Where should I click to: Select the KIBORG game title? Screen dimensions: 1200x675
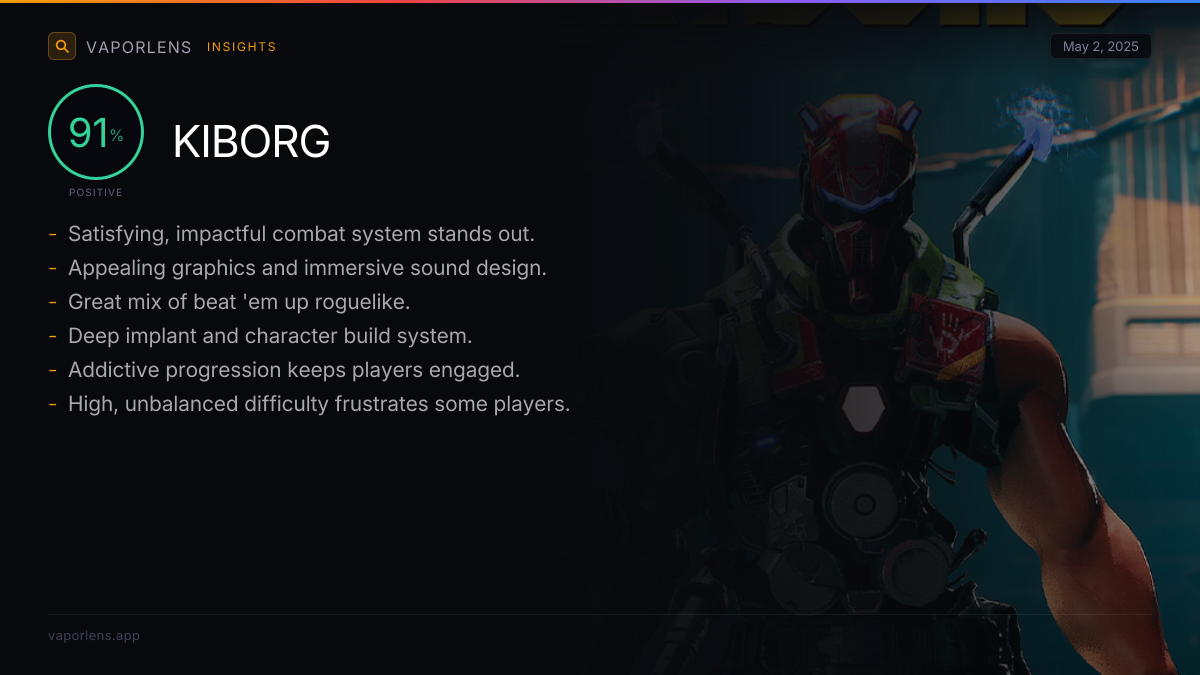[x=252, y=142]
